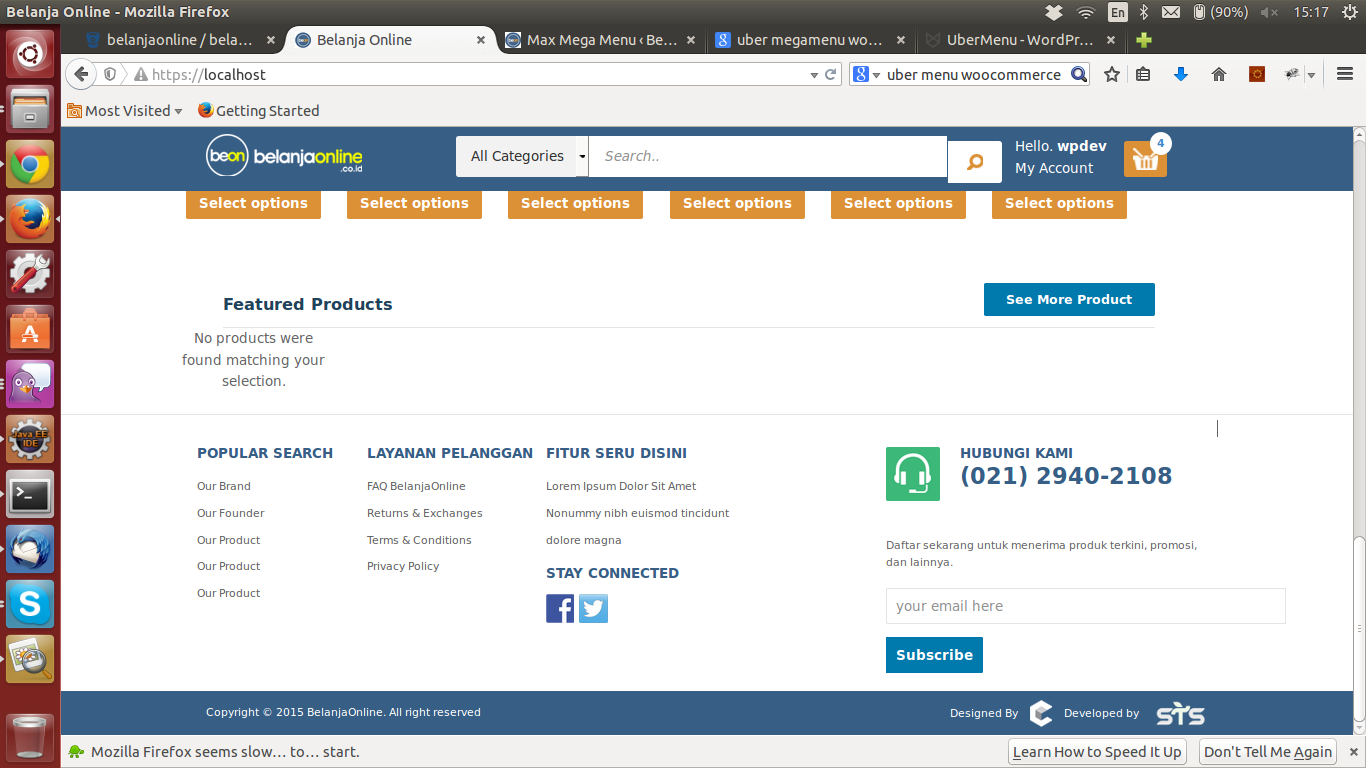Viewport: 1366px width, 768px height.
Task: Open the Privacy Policy link
Action: tap(403, 566)
